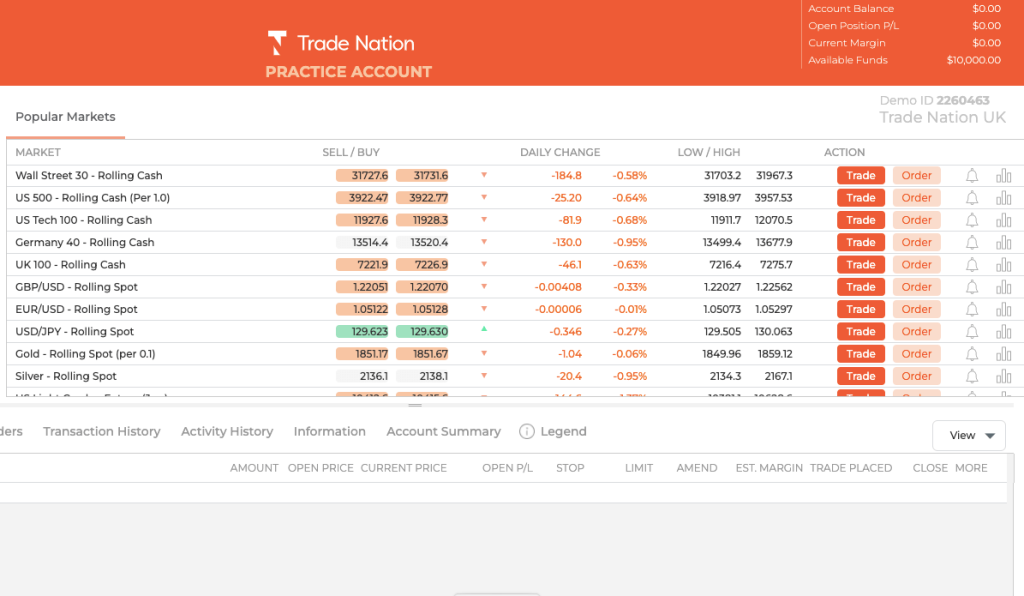
Task: Open the chart icon for Gold - Rolling Spot
Action: [1004, 353]
